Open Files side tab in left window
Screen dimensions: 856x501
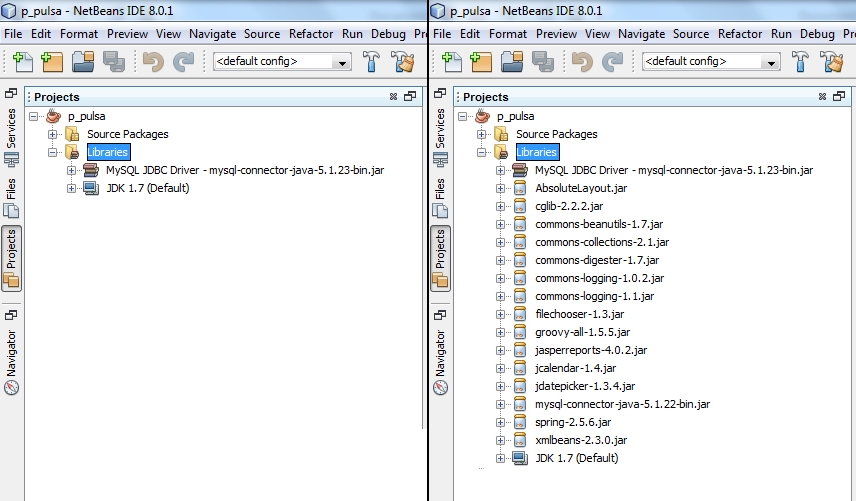(x=11, y=197)
